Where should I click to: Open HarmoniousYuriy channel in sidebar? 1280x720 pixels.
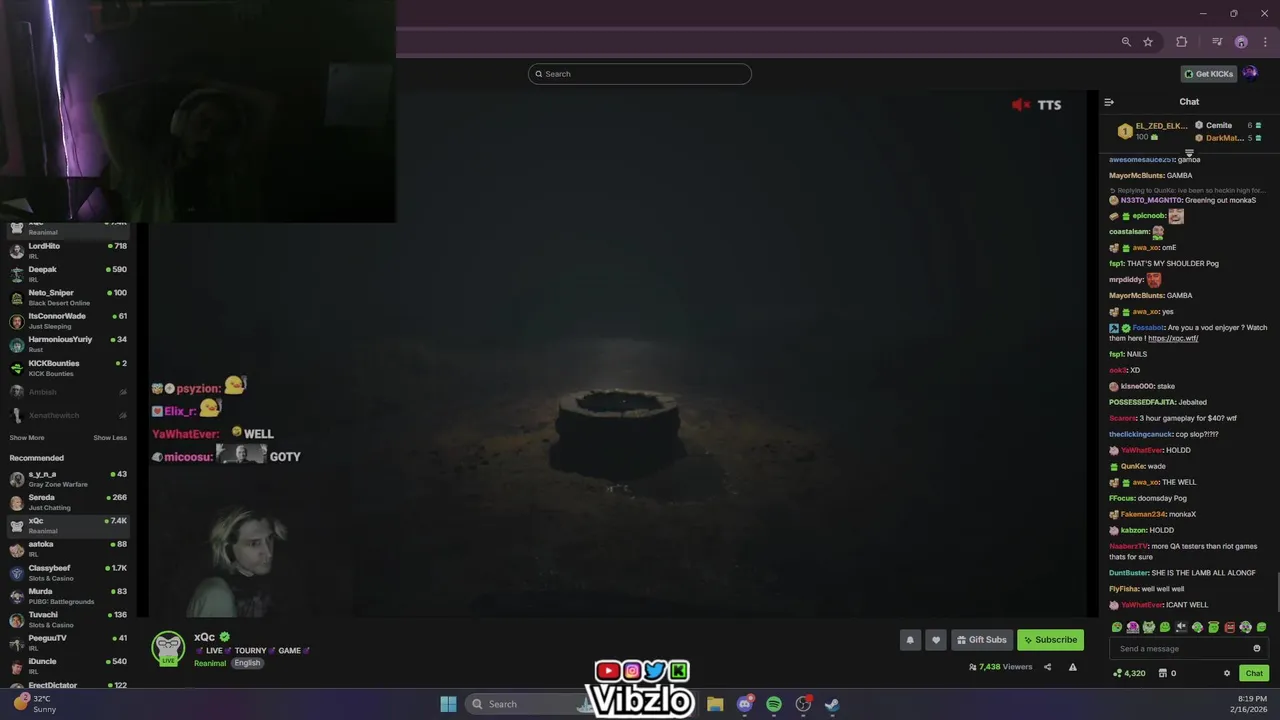[68, 344]
